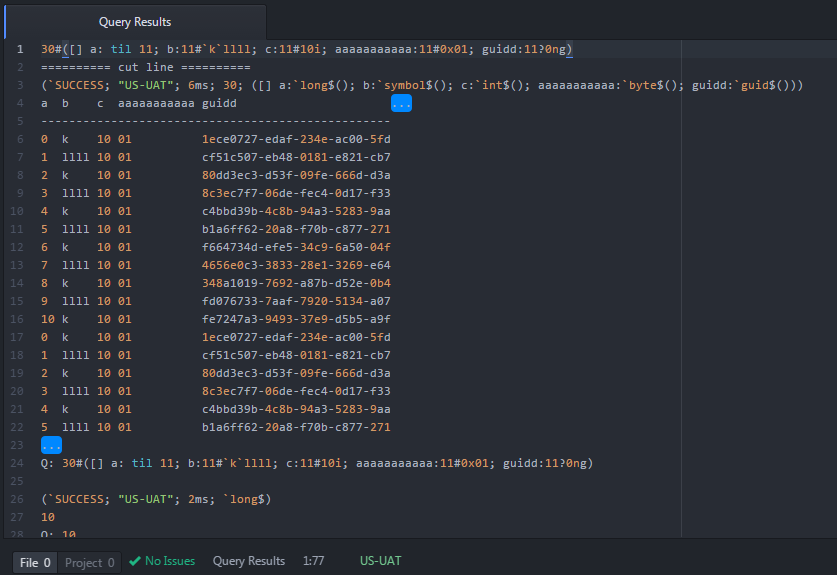Click line number 25 in gutter
The width and height of the screenshot is (837, 575).
pyautogui.click(x=17, y=481)
